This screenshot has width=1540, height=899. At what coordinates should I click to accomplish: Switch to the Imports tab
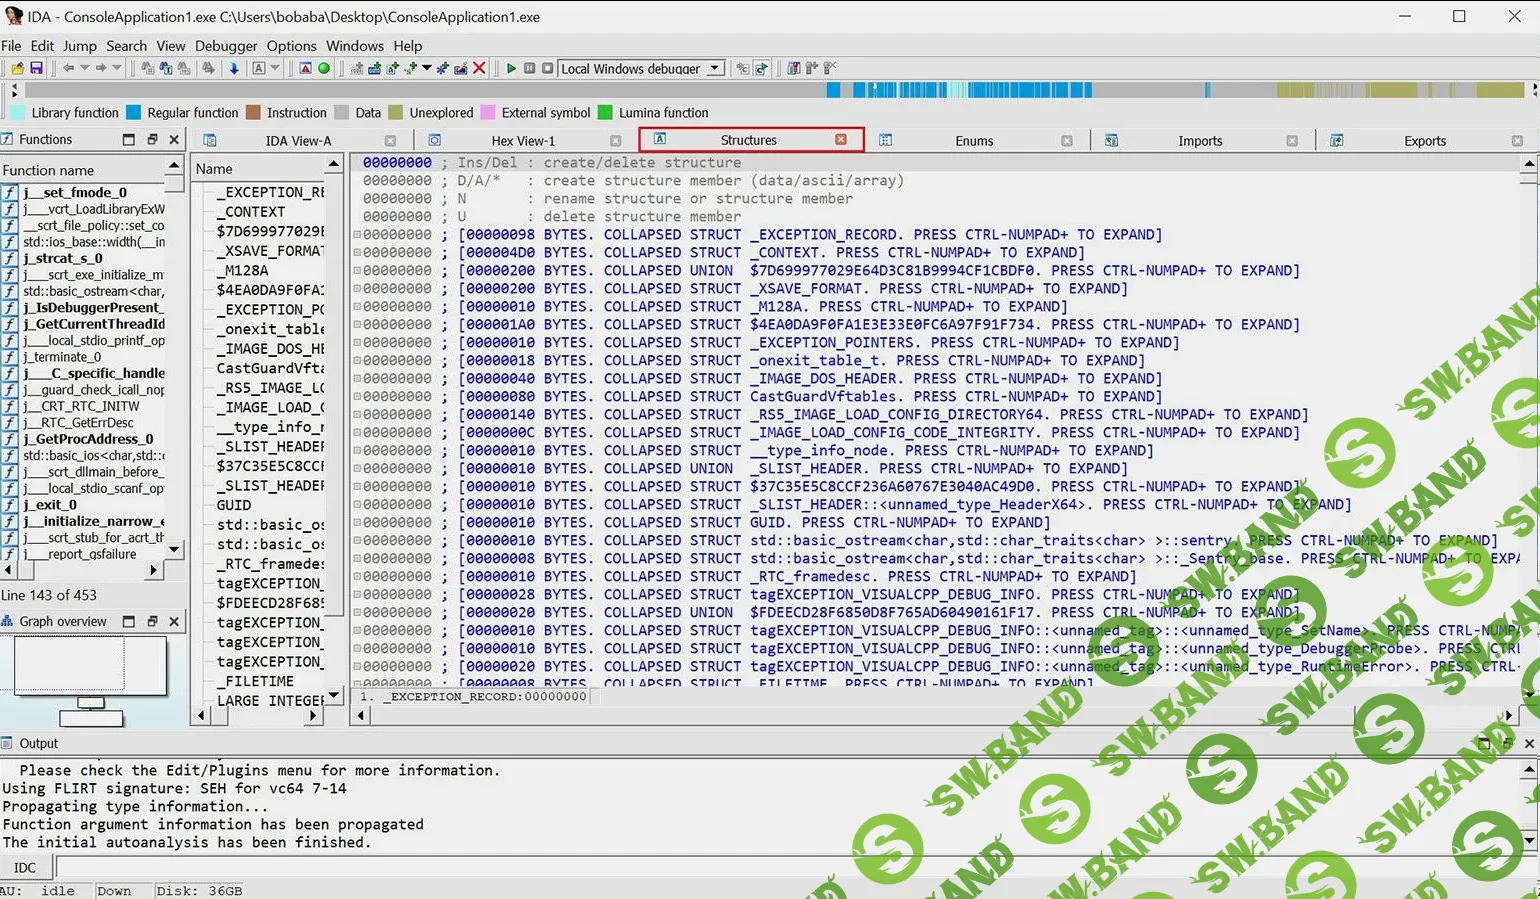pos(1199,141)
